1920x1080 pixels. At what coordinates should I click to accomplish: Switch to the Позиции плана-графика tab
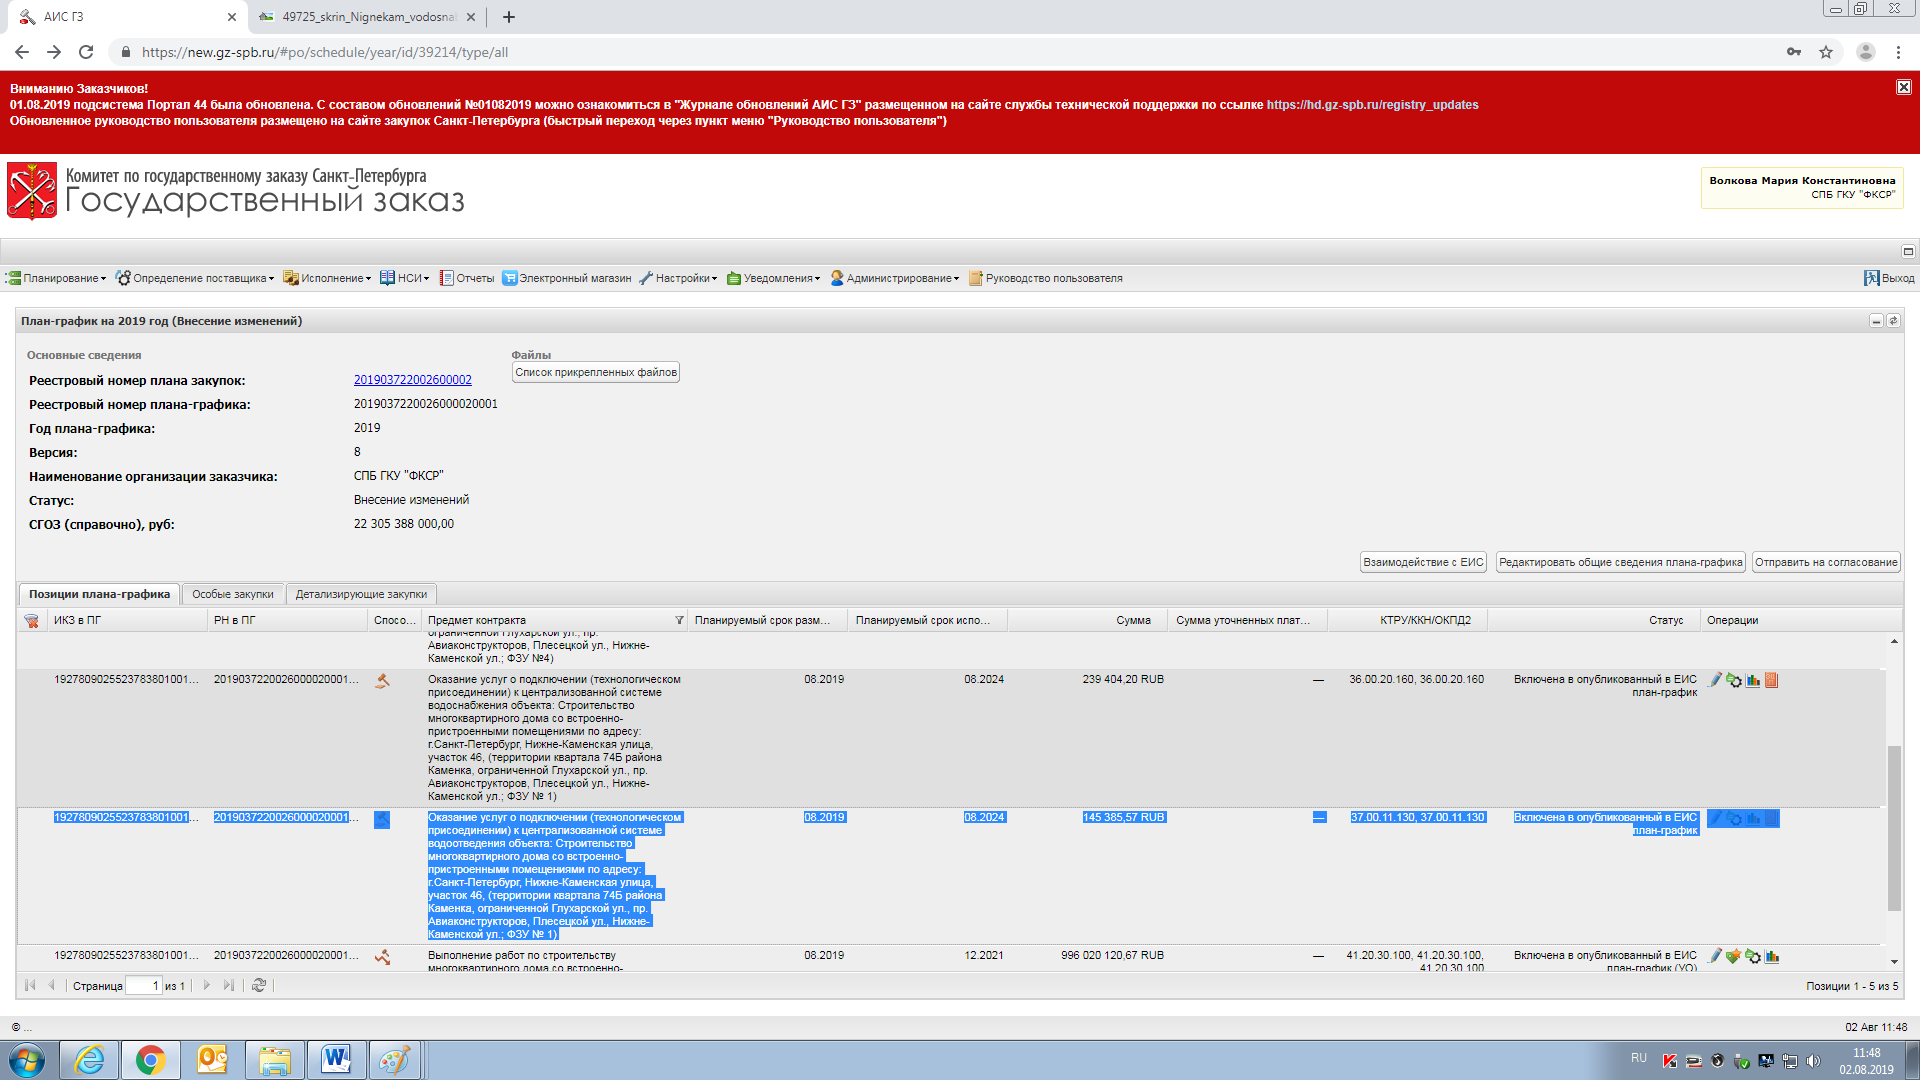(x=99, y=594)
